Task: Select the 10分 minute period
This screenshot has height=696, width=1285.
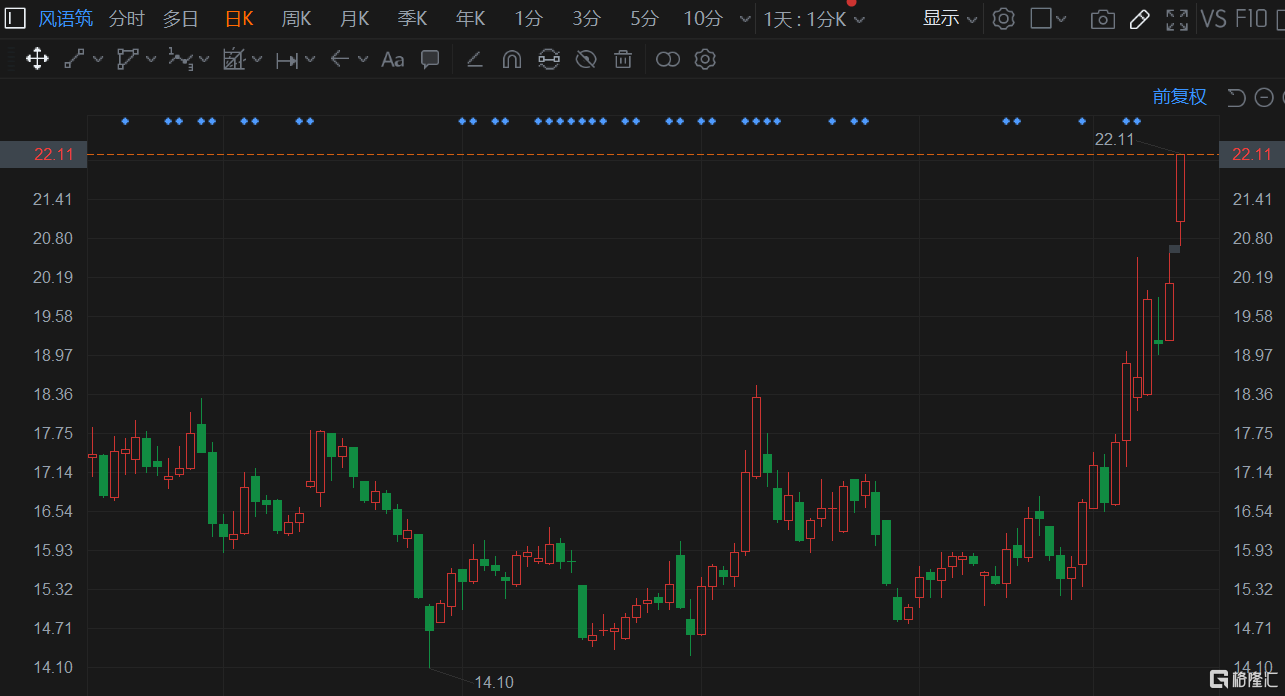Action: click(703, 18)
